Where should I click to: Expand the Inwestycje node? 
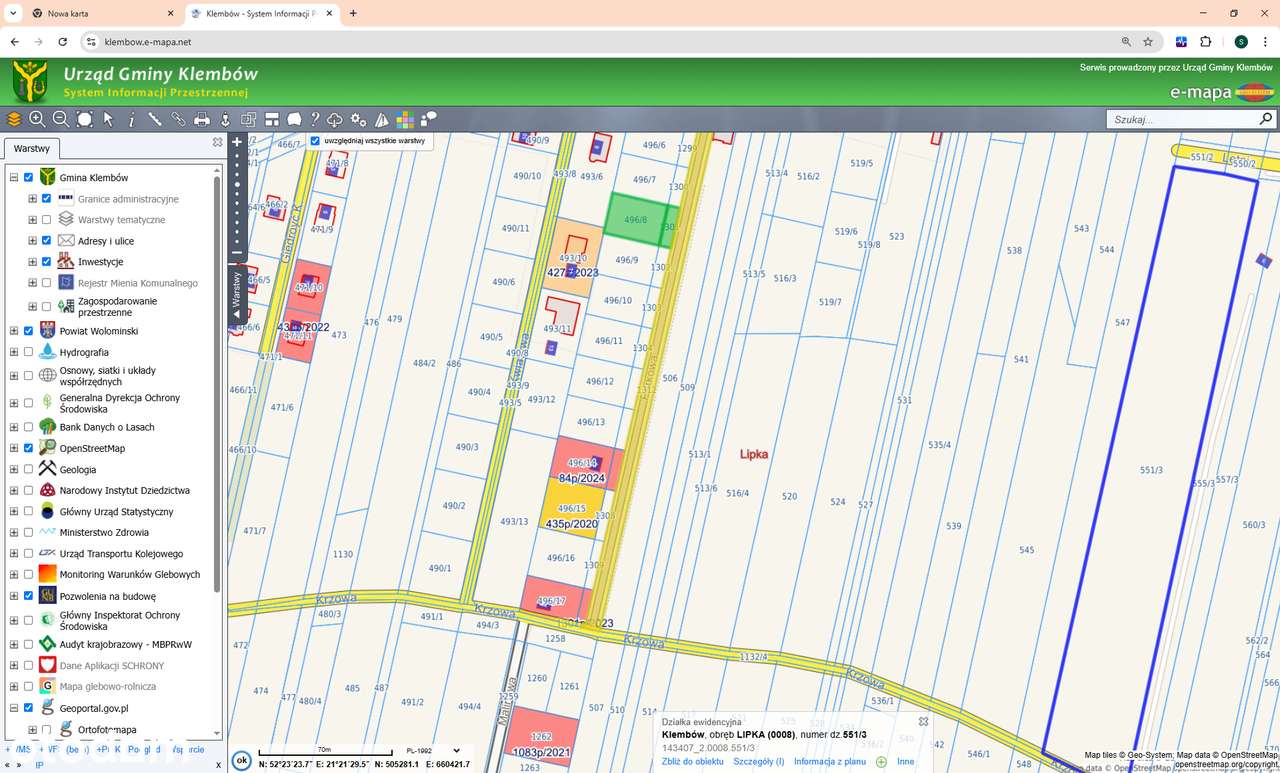click(32, 262)
